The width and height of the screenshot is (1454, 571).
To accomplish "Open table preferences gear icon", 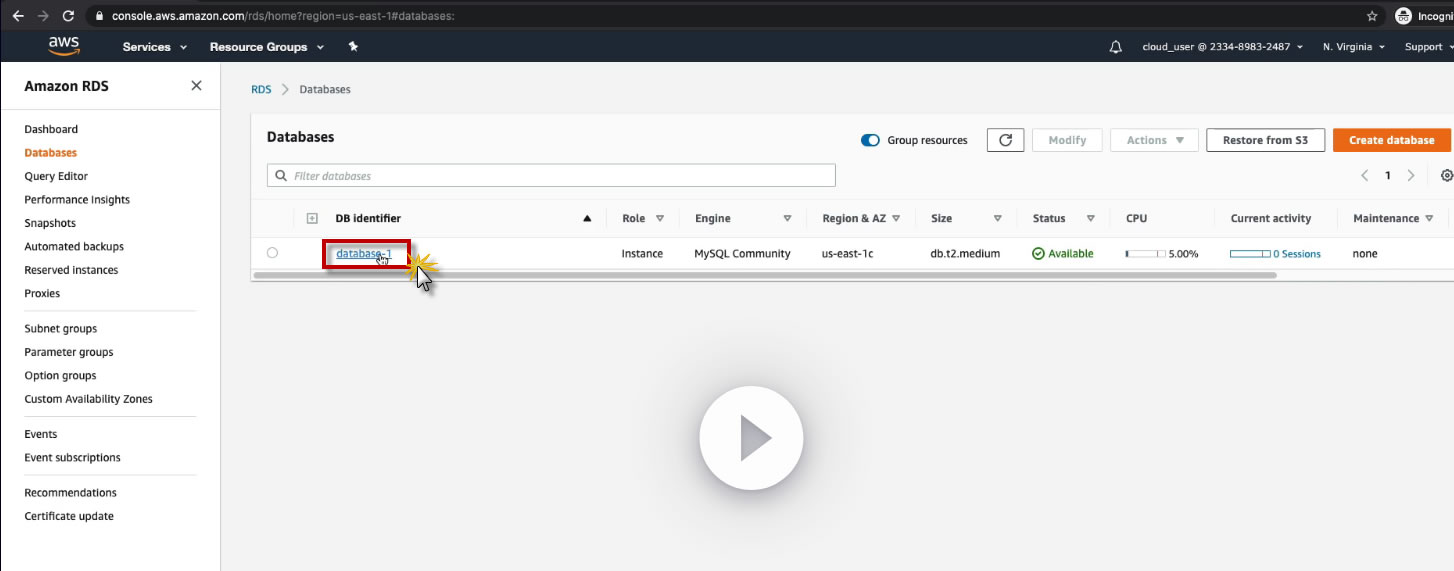I will [x=1447, y=175].
